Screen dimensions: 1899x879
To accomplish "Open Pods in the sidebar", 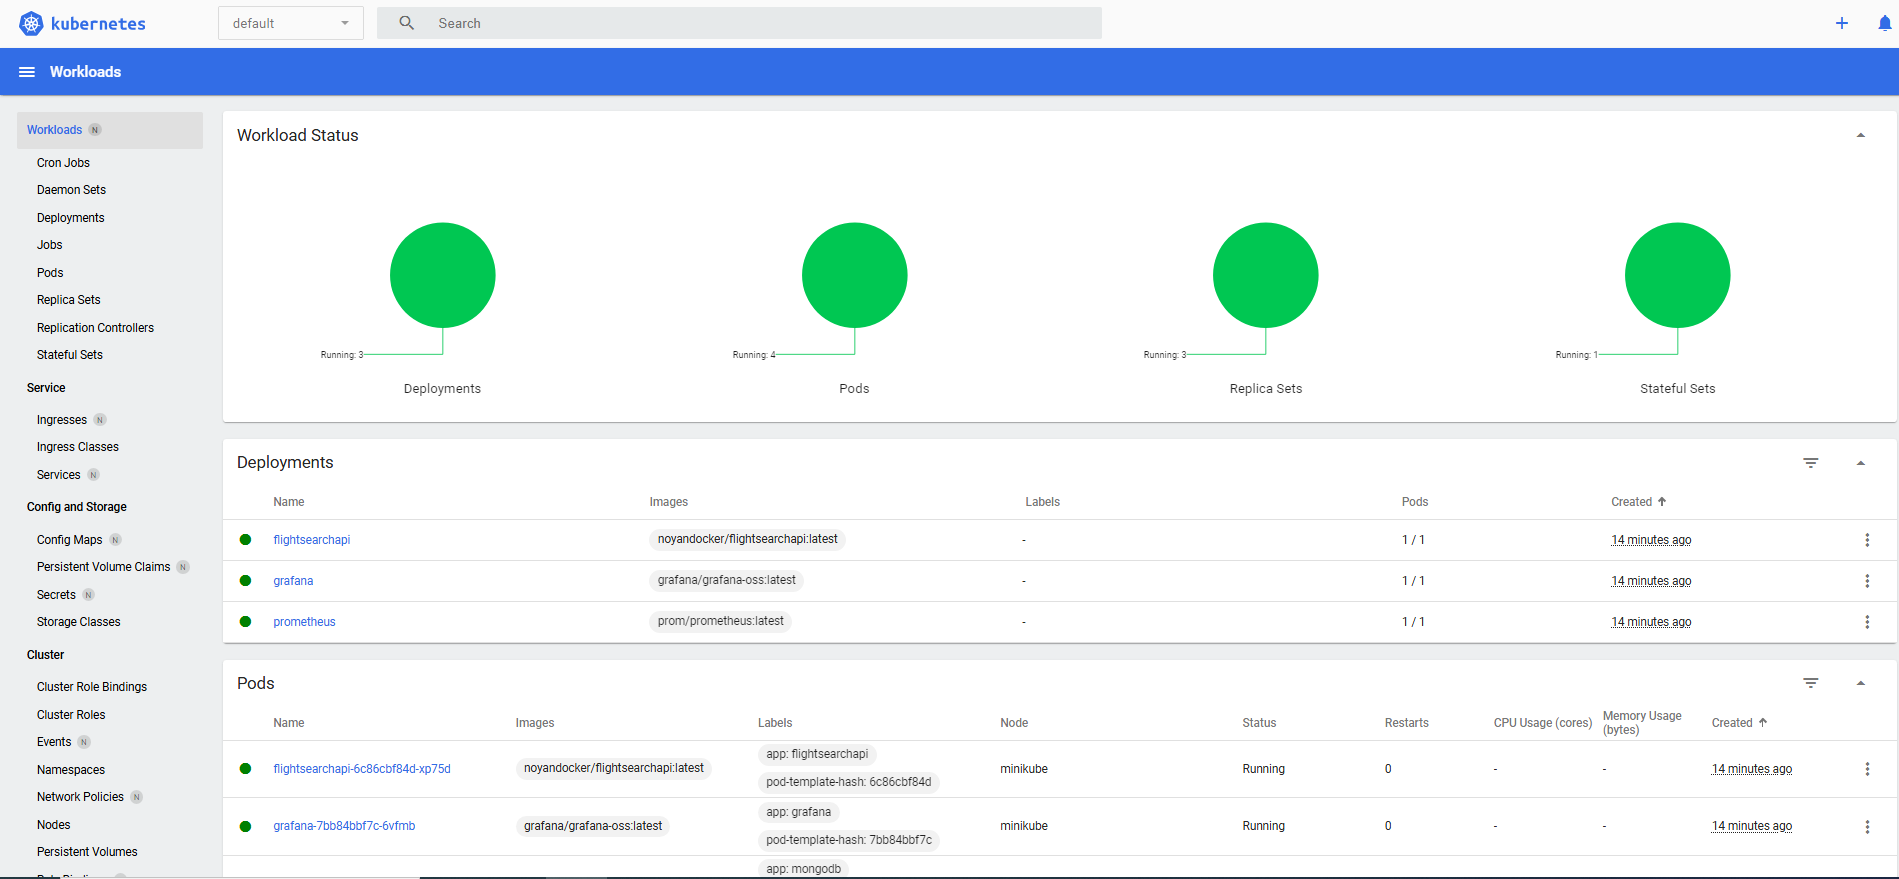I will 50,273.
